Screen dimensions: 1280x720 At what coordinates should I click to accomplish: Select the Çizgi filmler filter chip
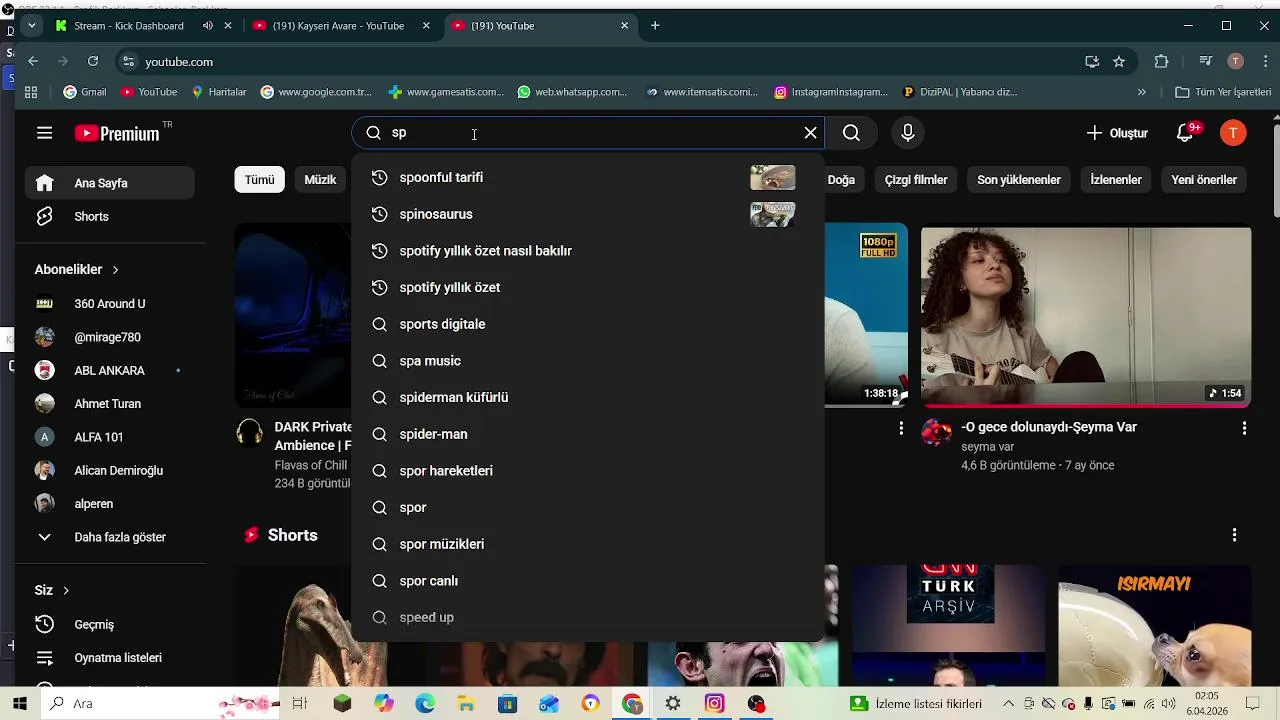pos(916,180)
